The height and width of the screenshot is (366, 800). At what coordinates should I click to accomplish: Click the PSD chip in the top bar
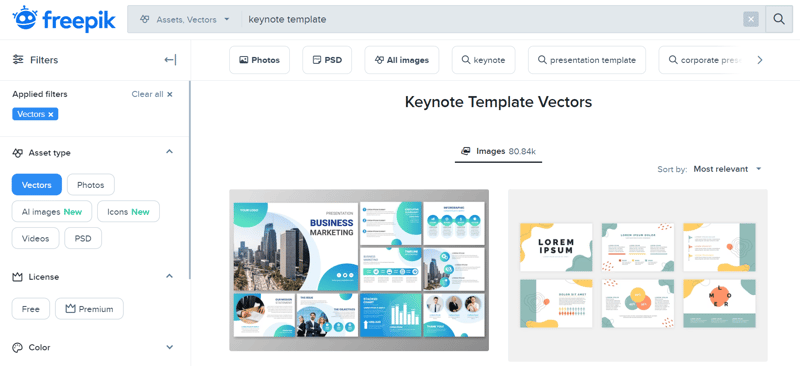pyautogui.click(x=327, y=60)
